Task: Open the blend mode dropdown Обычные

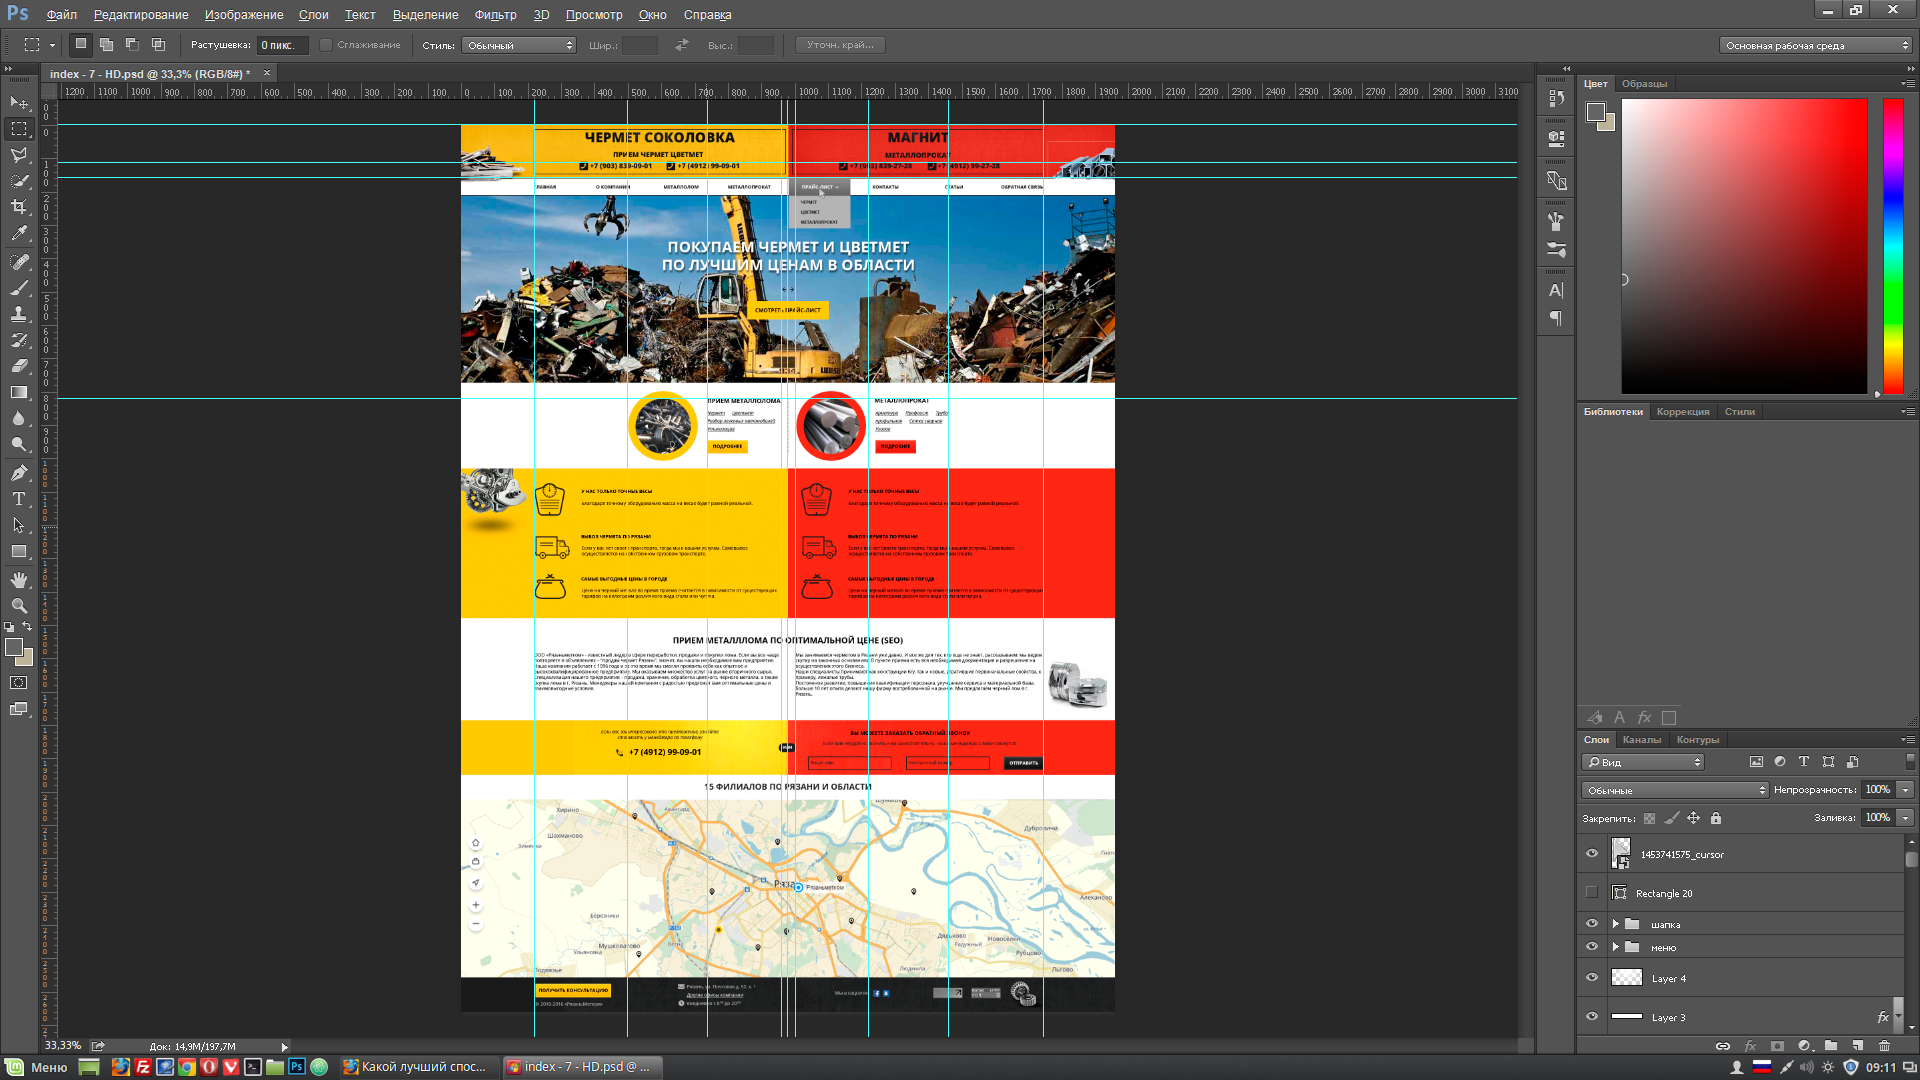Action: 1675,790
